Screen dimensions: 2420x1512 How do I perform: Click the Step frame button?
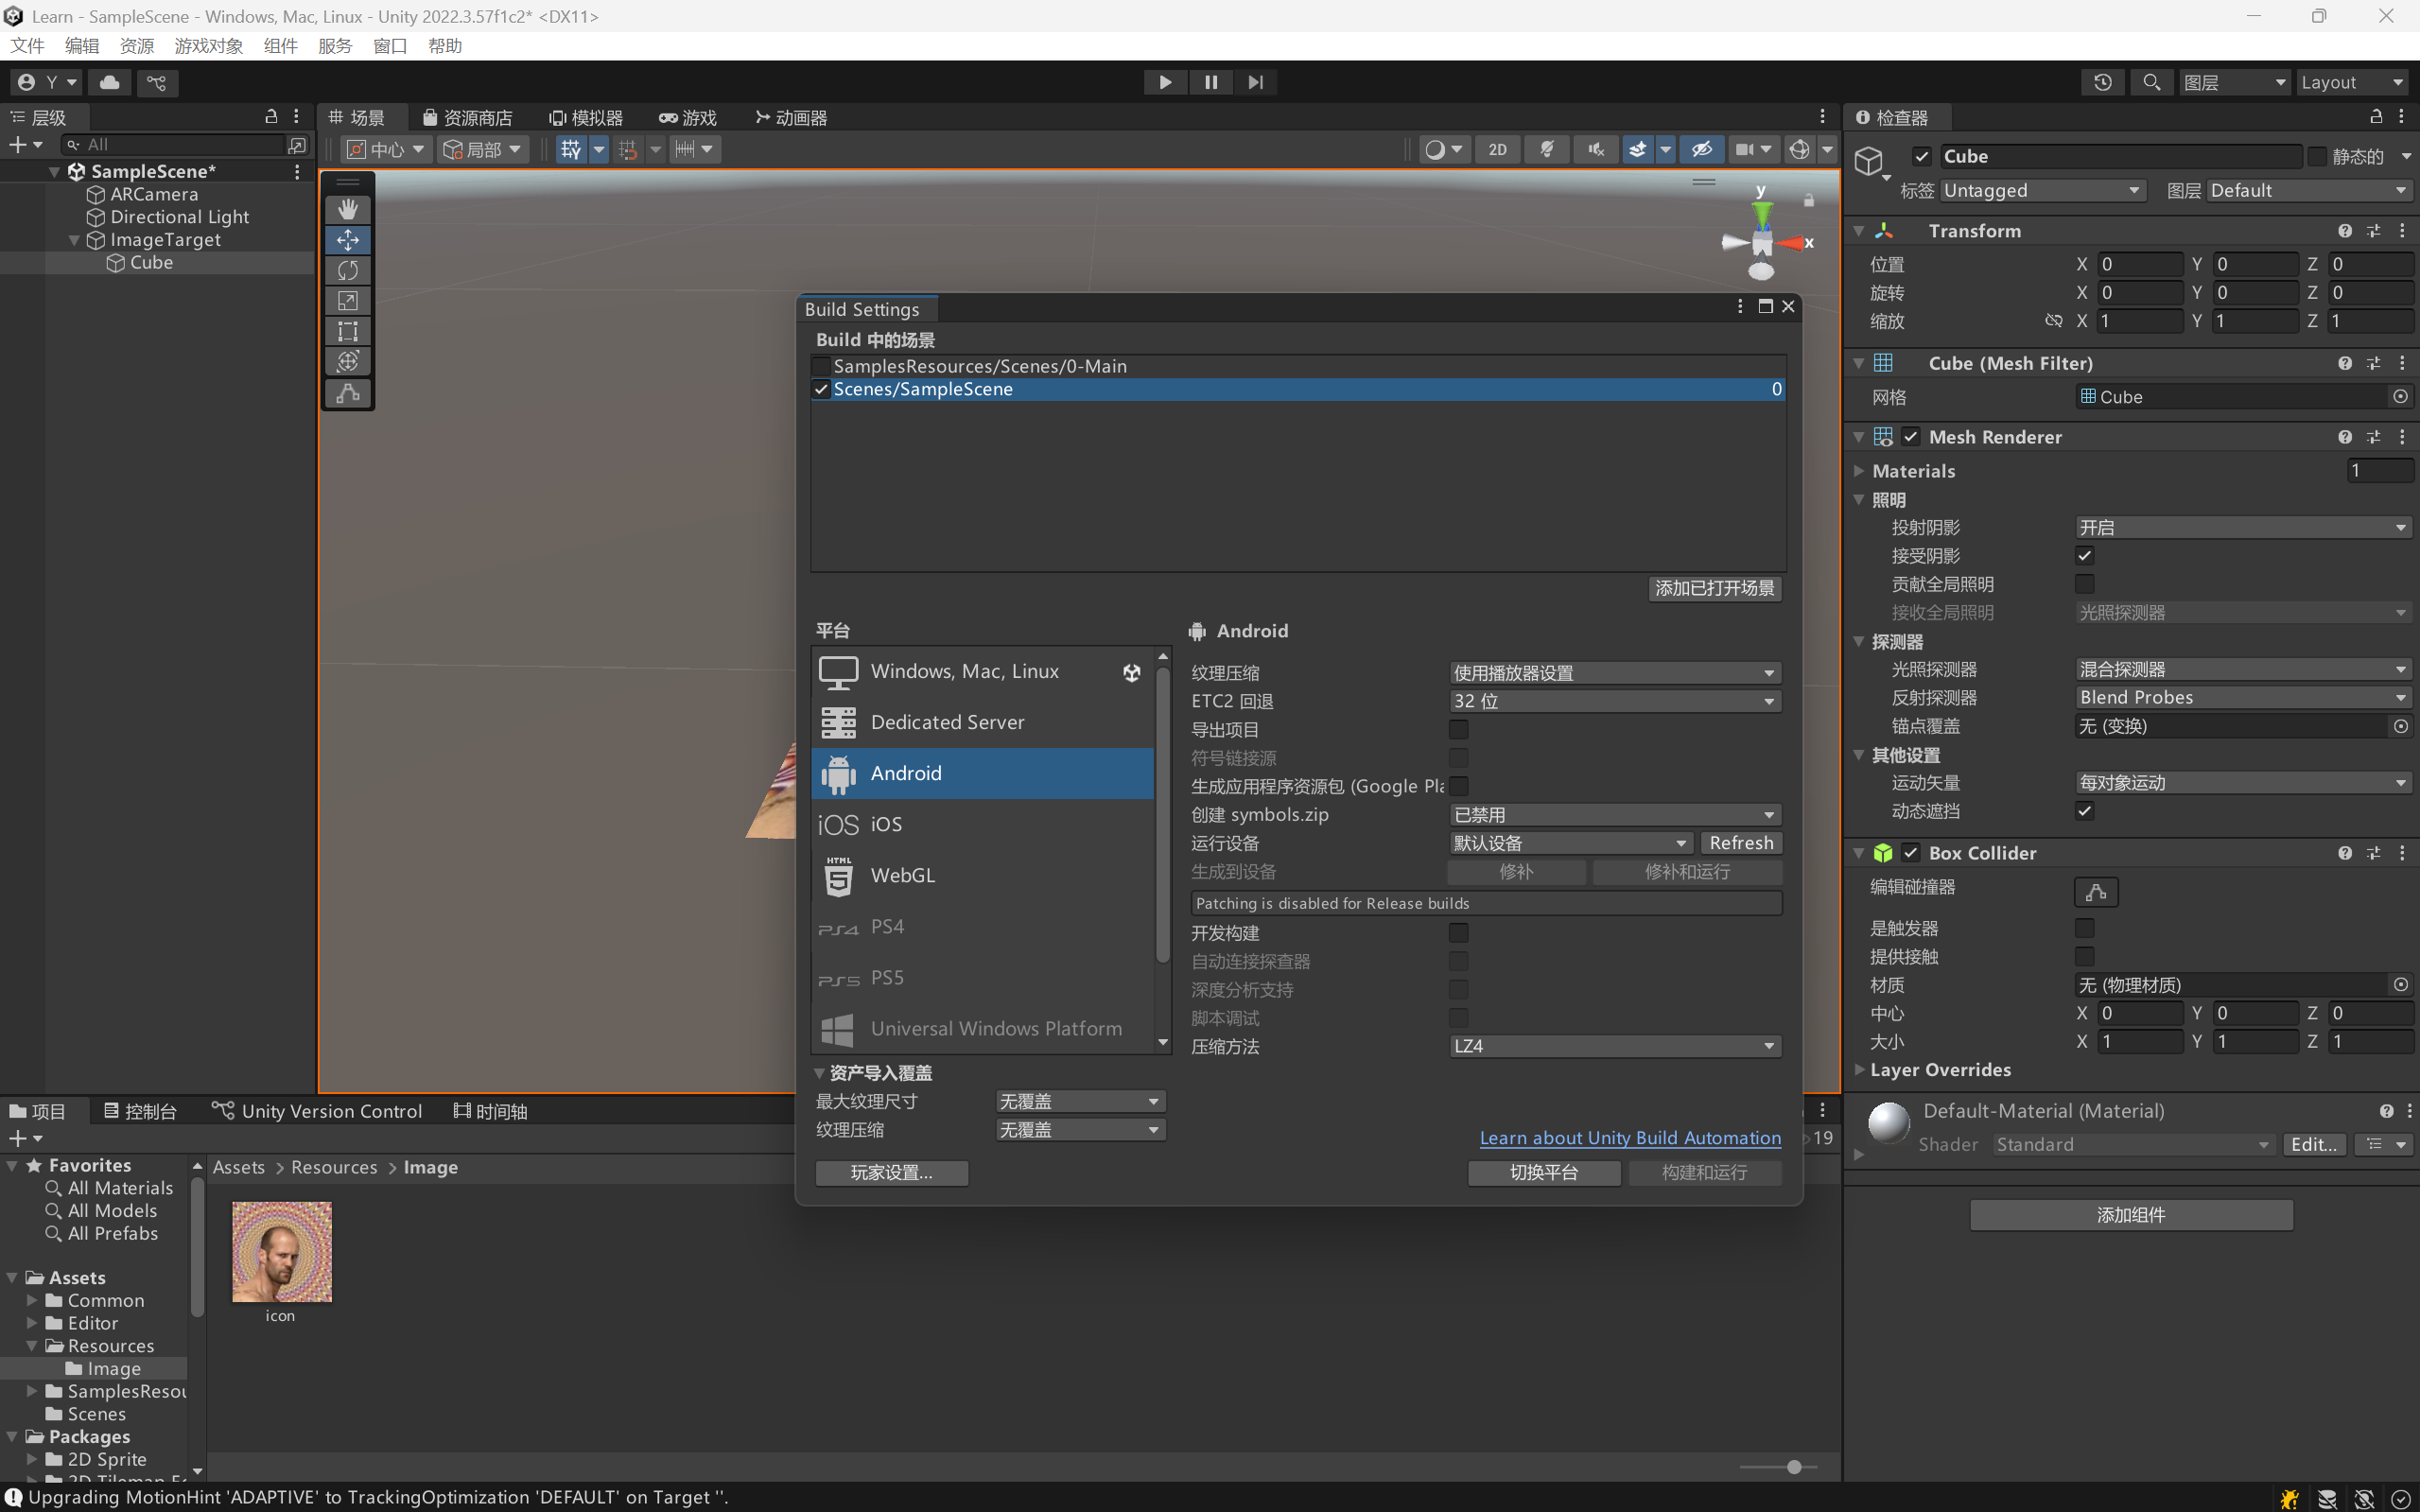pyautogui.click(x=1256, y=82)
